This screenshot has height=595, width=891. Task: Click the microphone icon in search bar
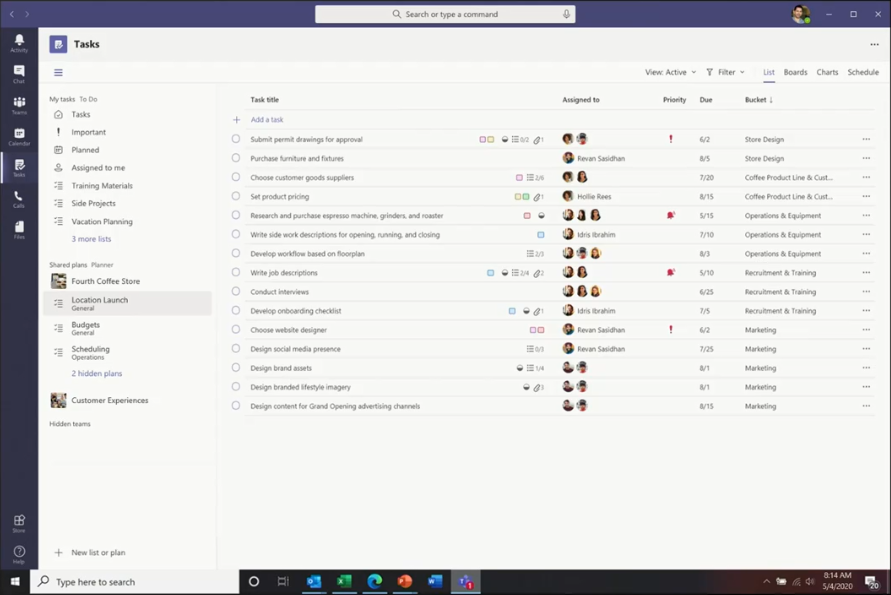(567, 14)
